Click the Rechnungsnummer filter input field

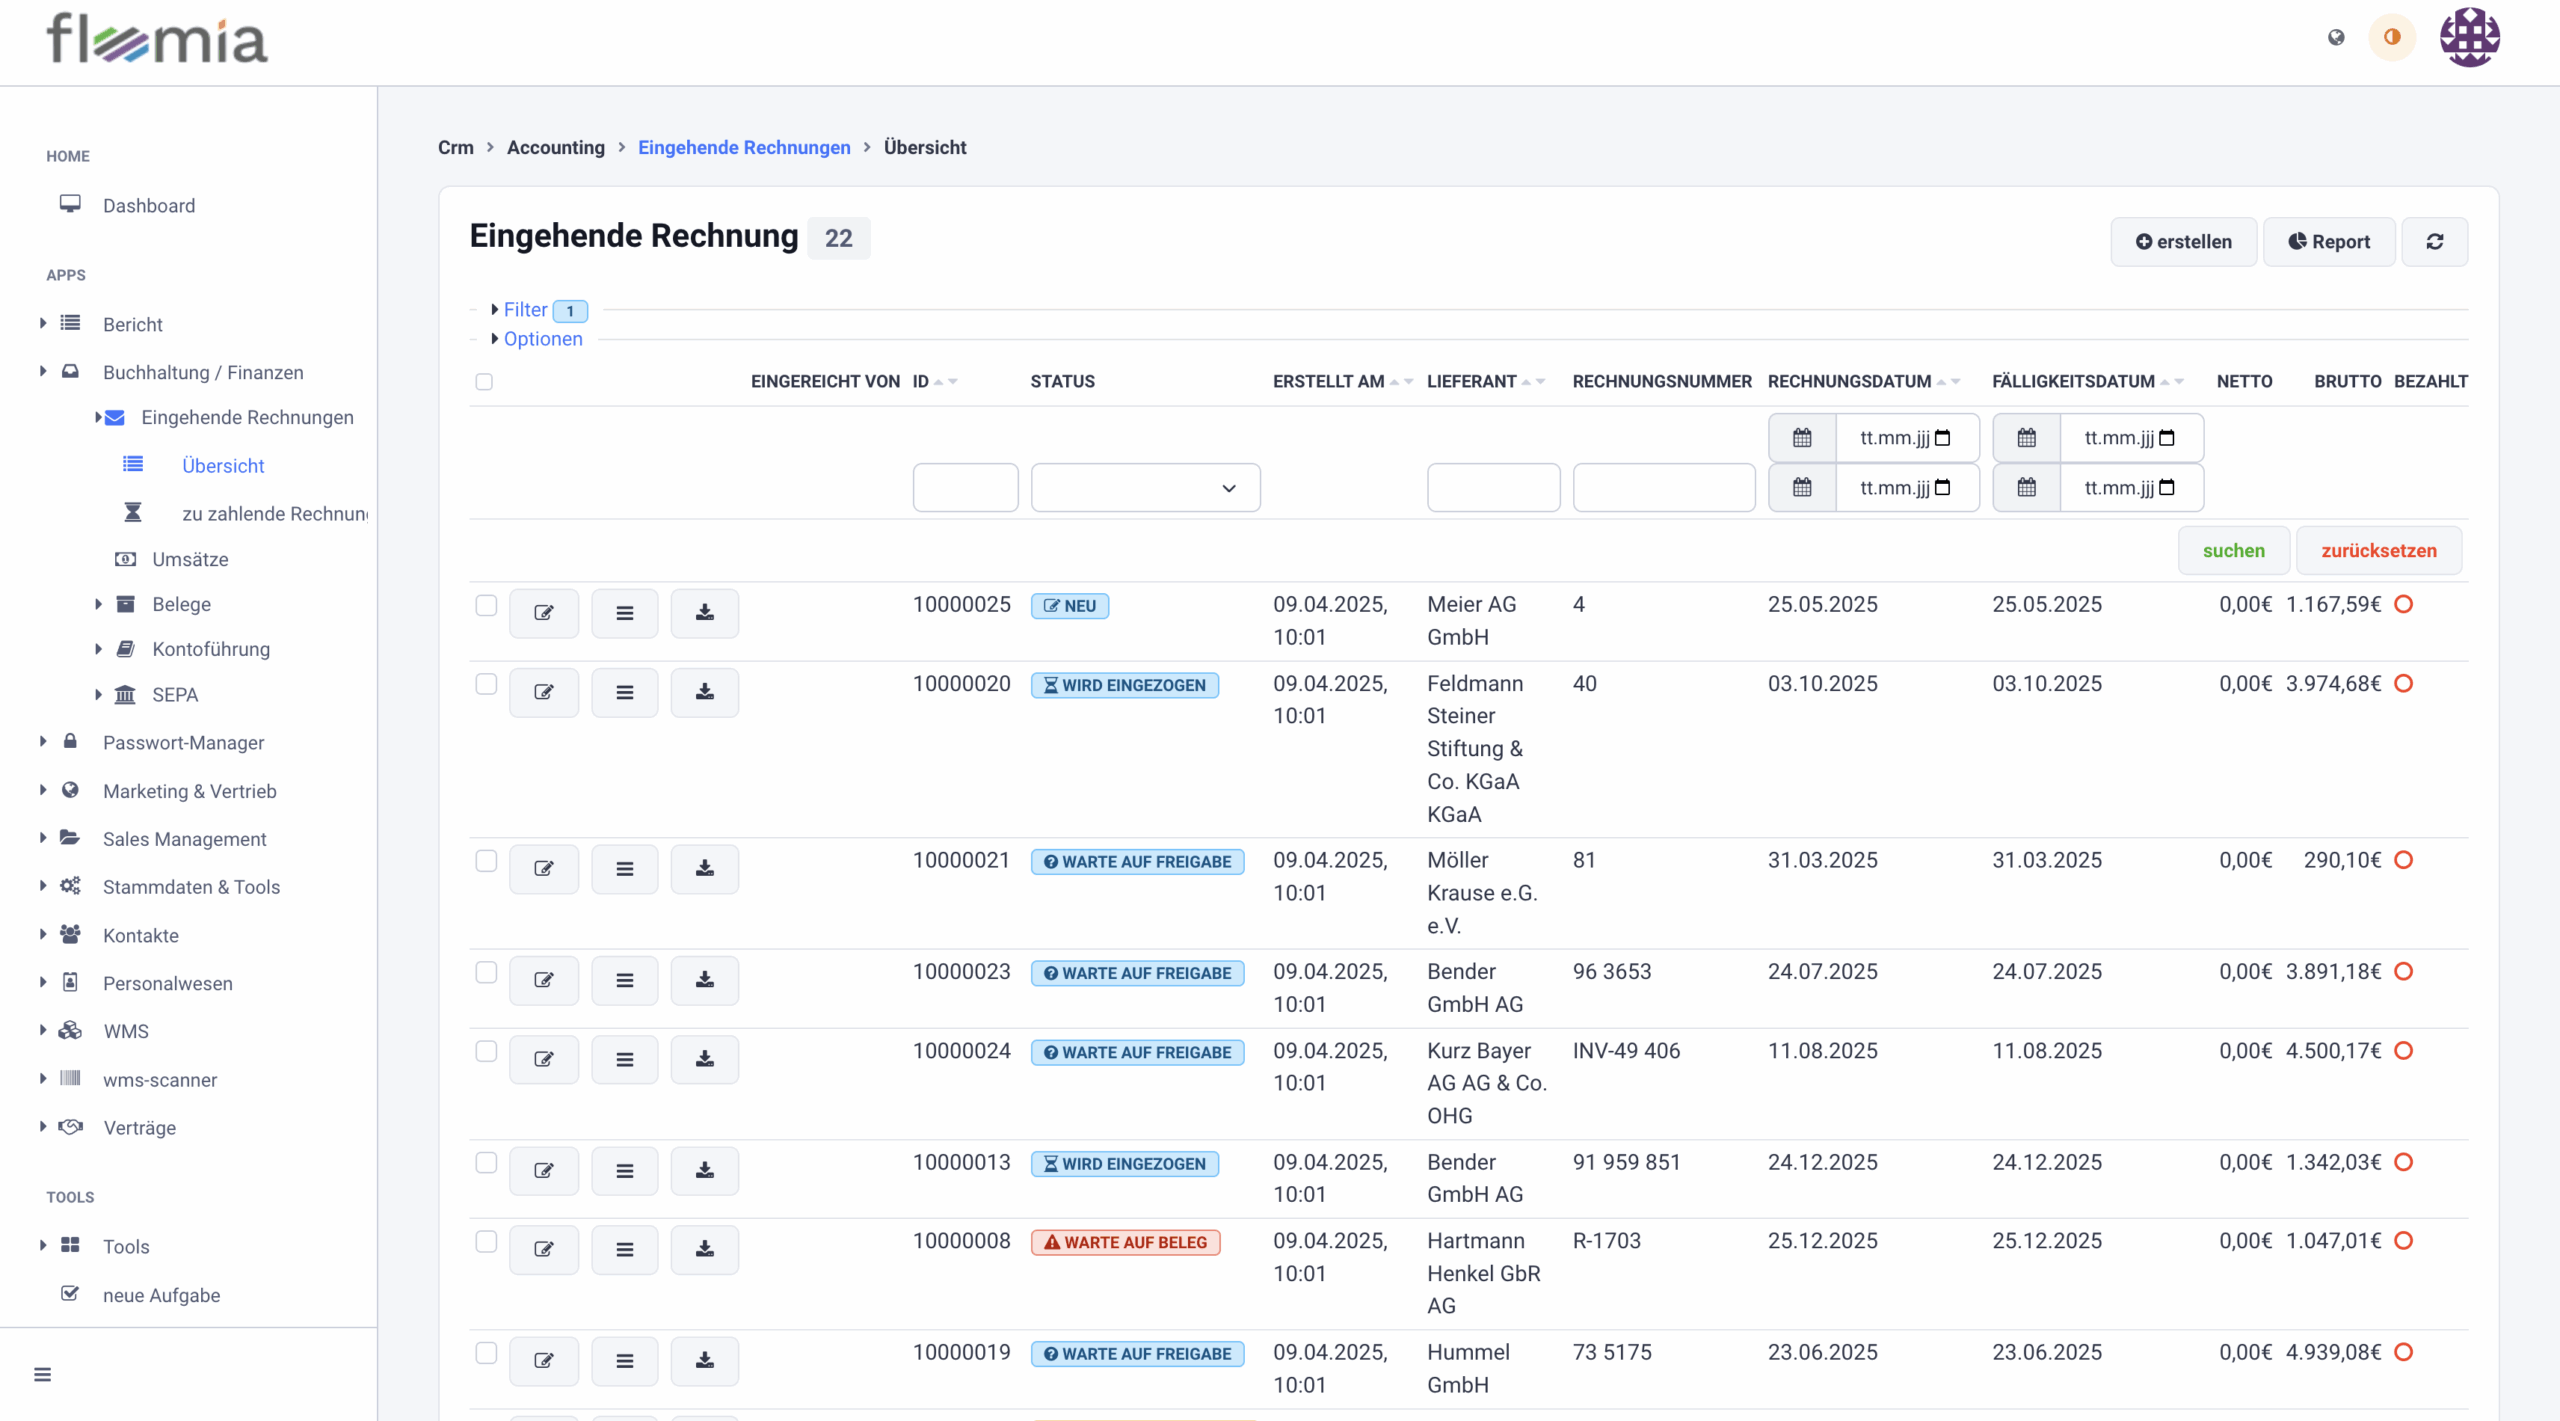pos(1663,488)
